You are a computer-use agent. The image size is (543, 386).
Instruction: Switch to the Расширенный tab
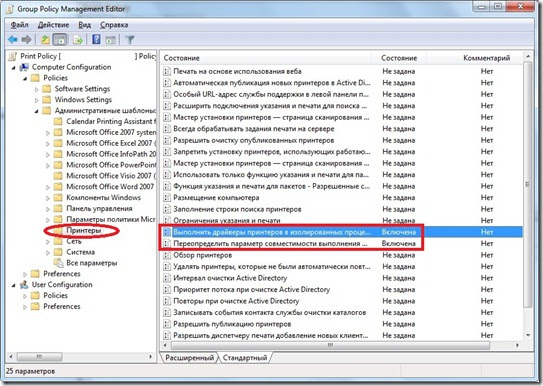coord(189,358)
